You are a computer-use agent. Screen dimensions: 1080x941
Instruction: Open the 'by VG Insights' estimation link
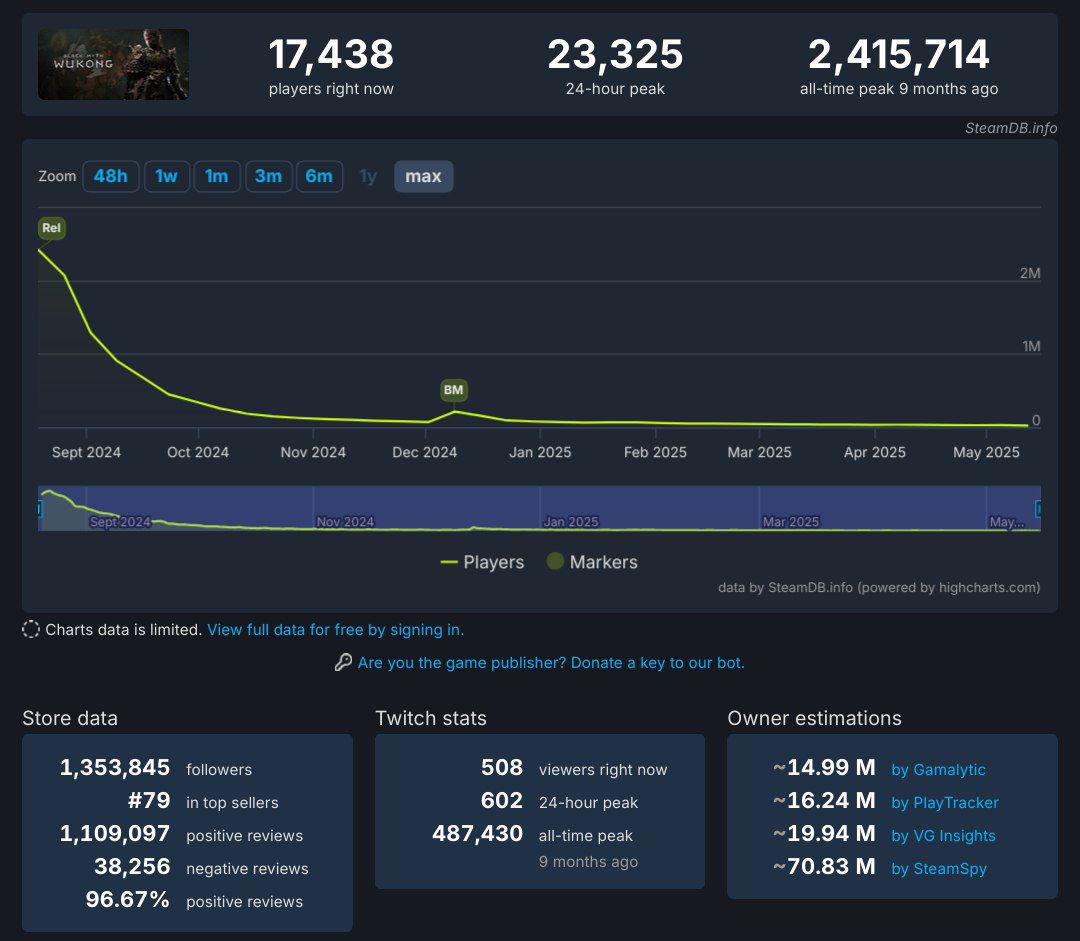coord(943,836)
